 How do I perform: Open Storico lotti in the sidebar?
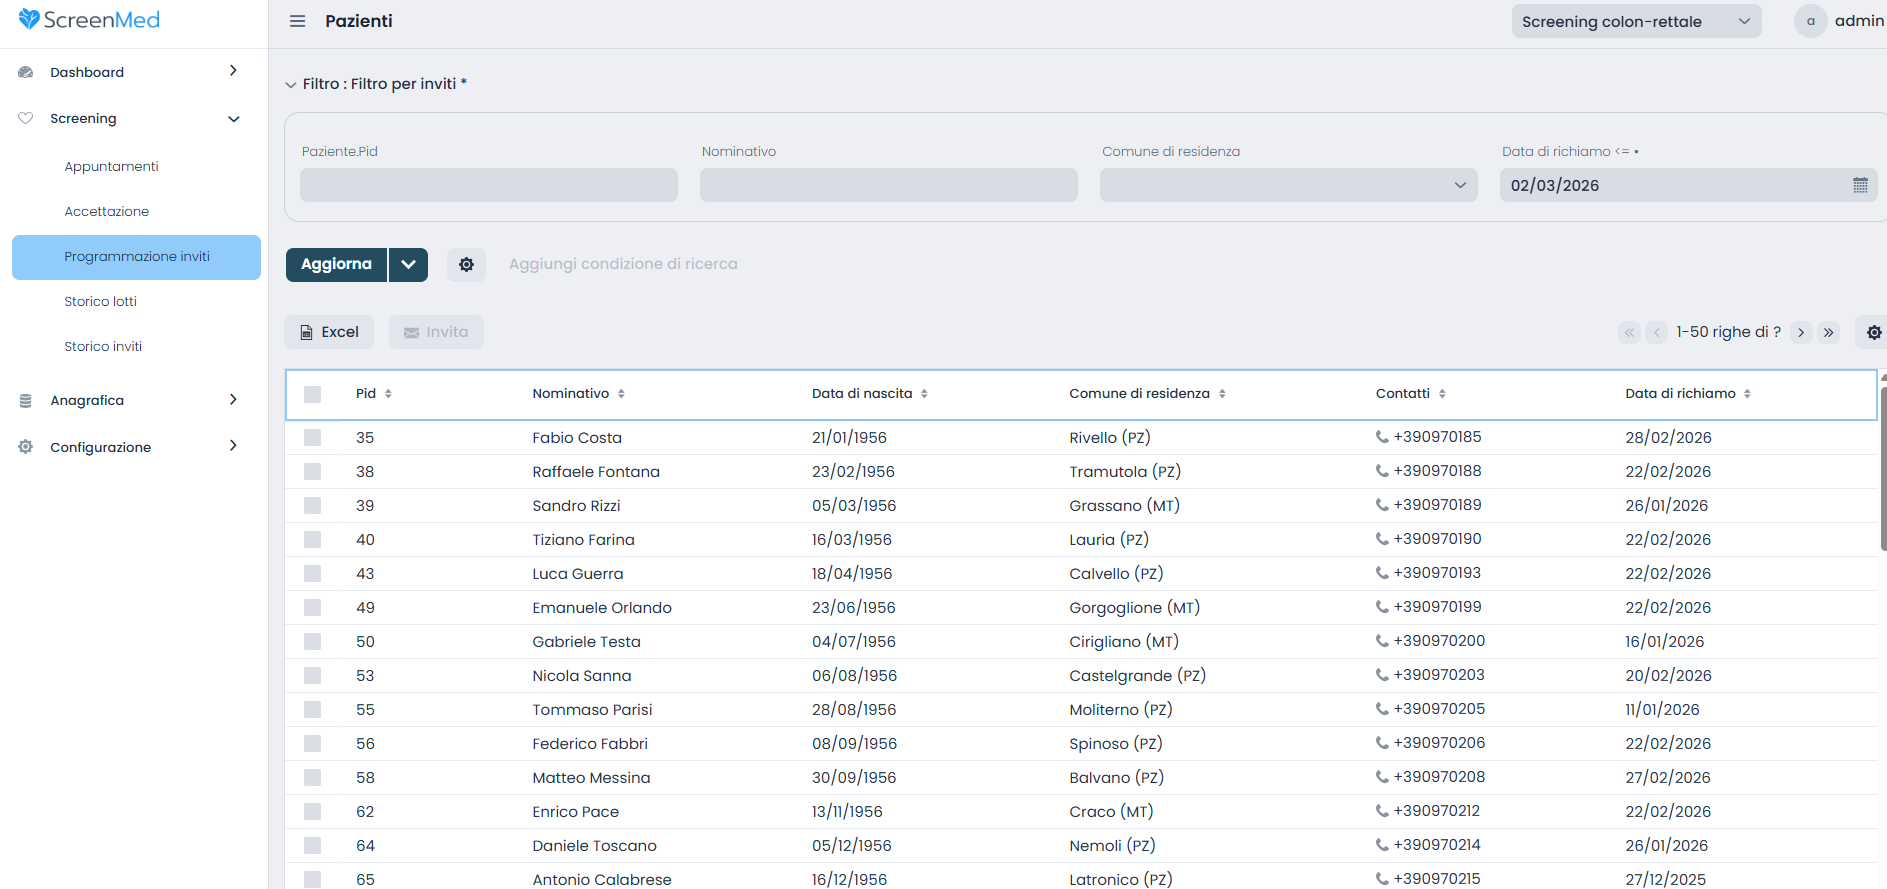[100, 301]
